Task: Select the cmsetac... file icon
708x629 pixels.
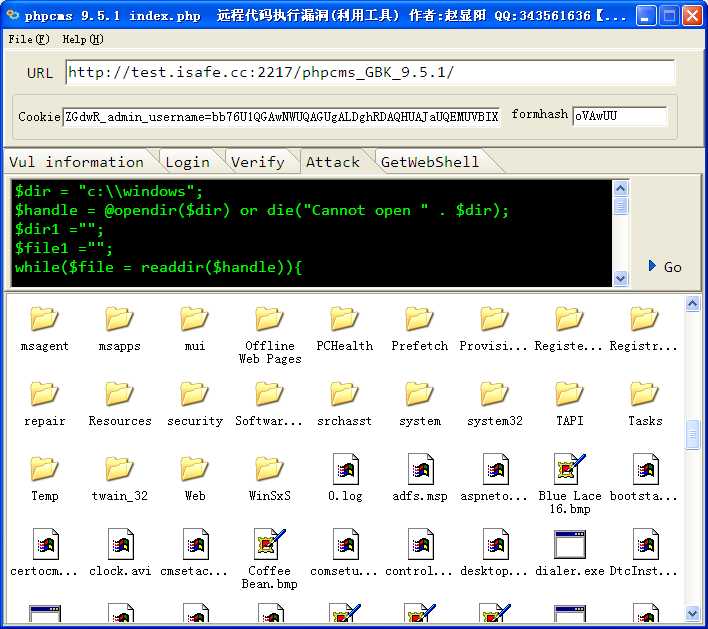Action: tap(196, 544)
